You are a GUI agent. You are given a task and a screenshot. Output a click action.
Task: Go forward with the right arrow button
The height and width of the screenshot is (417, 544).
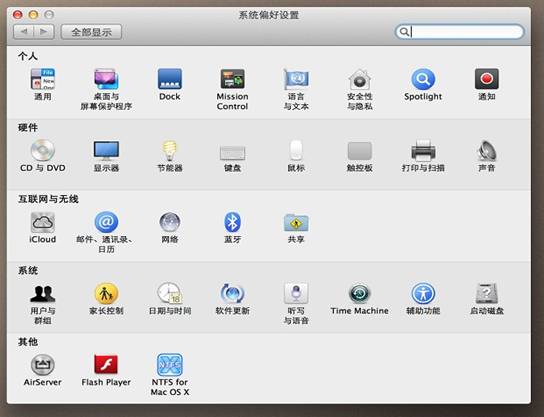(x=44, y=32)
